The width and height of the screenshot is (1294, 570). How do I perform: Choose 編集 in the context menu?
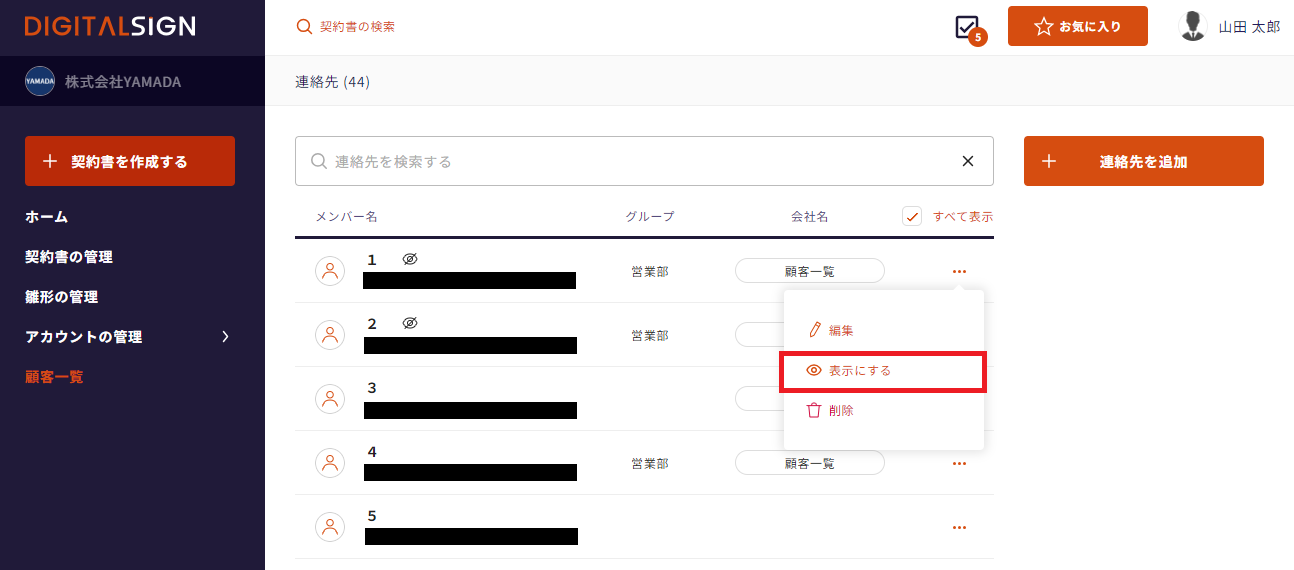(840, 330)
